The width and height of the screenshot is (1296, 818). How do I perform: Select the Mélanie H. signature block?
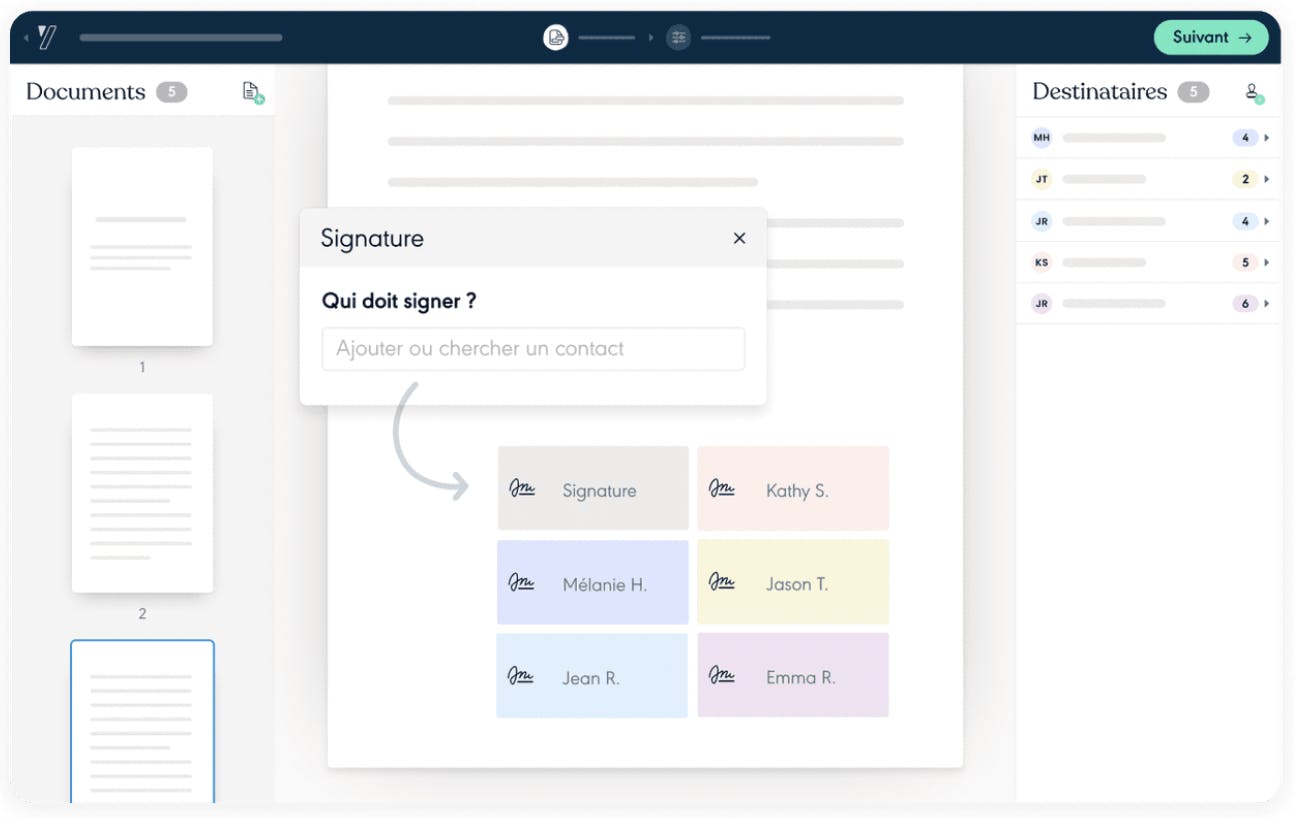(593, 582)
